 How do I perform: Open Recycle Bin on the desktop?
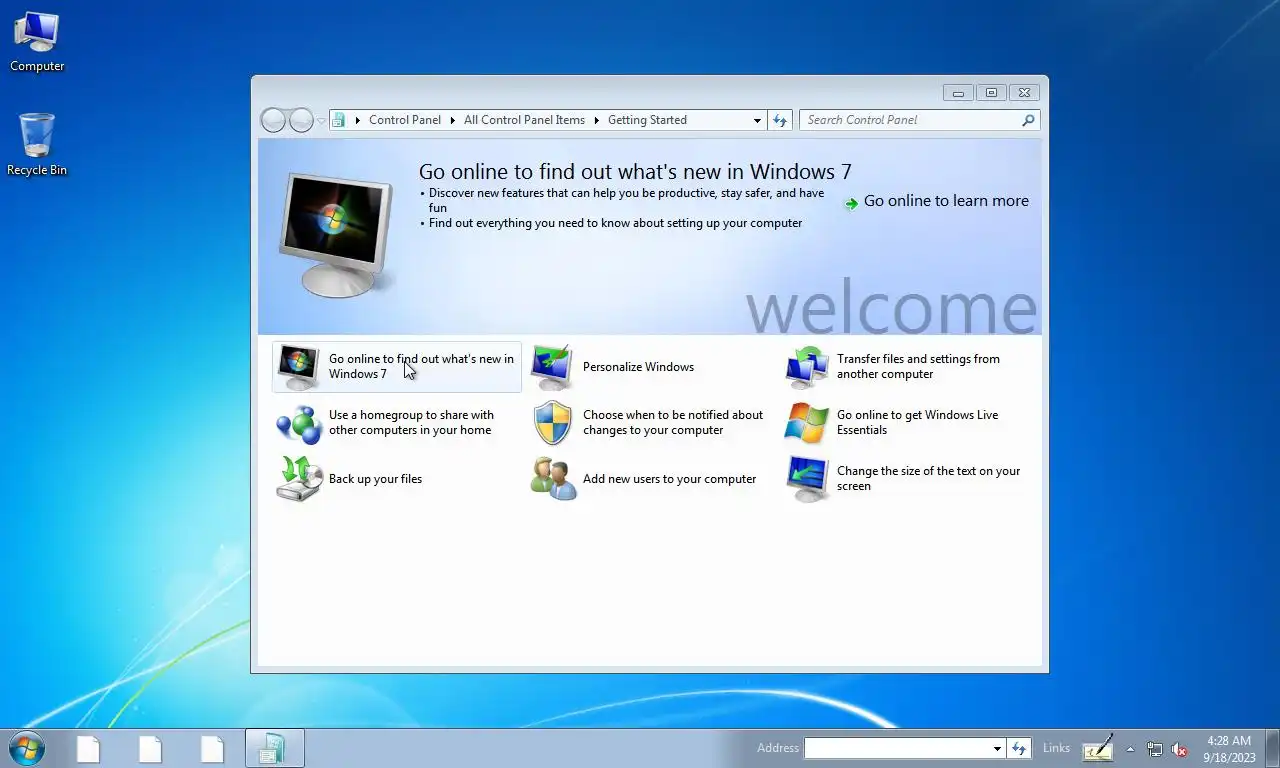tap(37, 145)
